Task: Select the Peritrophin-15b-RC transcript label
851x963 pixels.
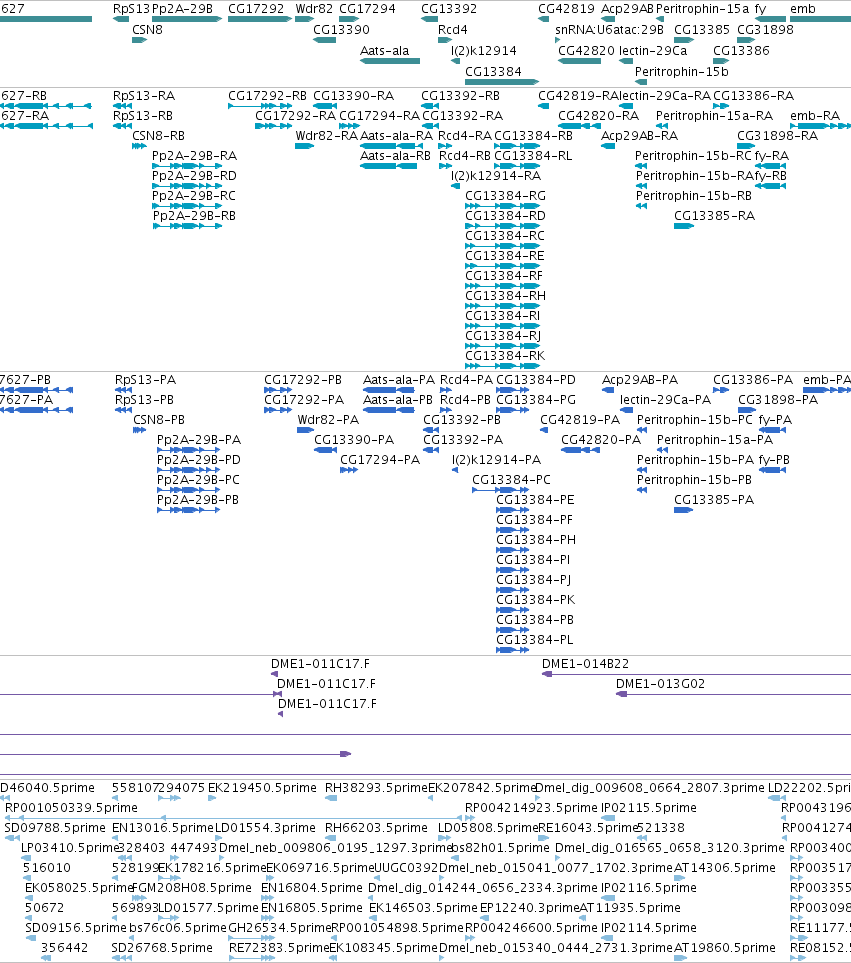Action: tap(693, 156)
